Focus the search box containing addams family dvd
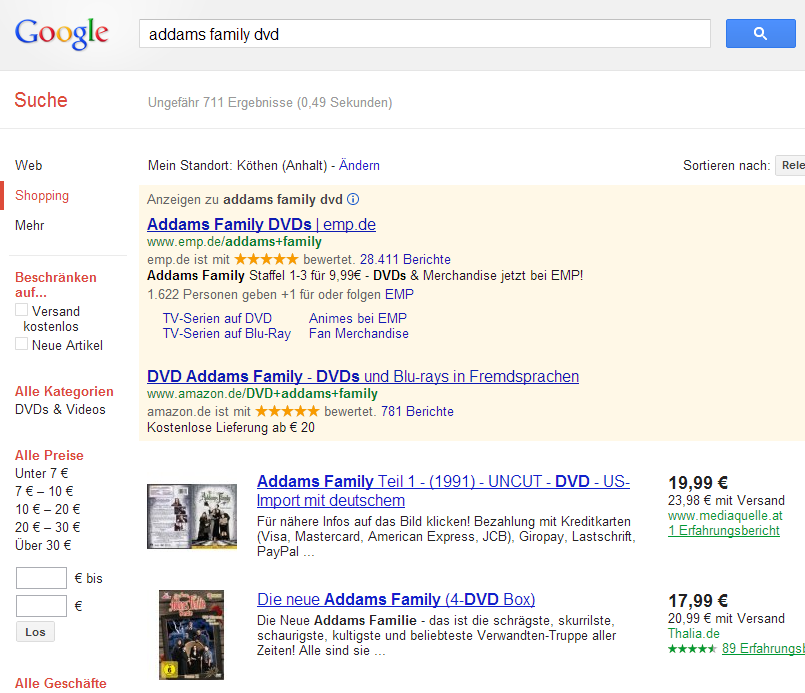This screenshot has width=805, height=693. [425, 34]
